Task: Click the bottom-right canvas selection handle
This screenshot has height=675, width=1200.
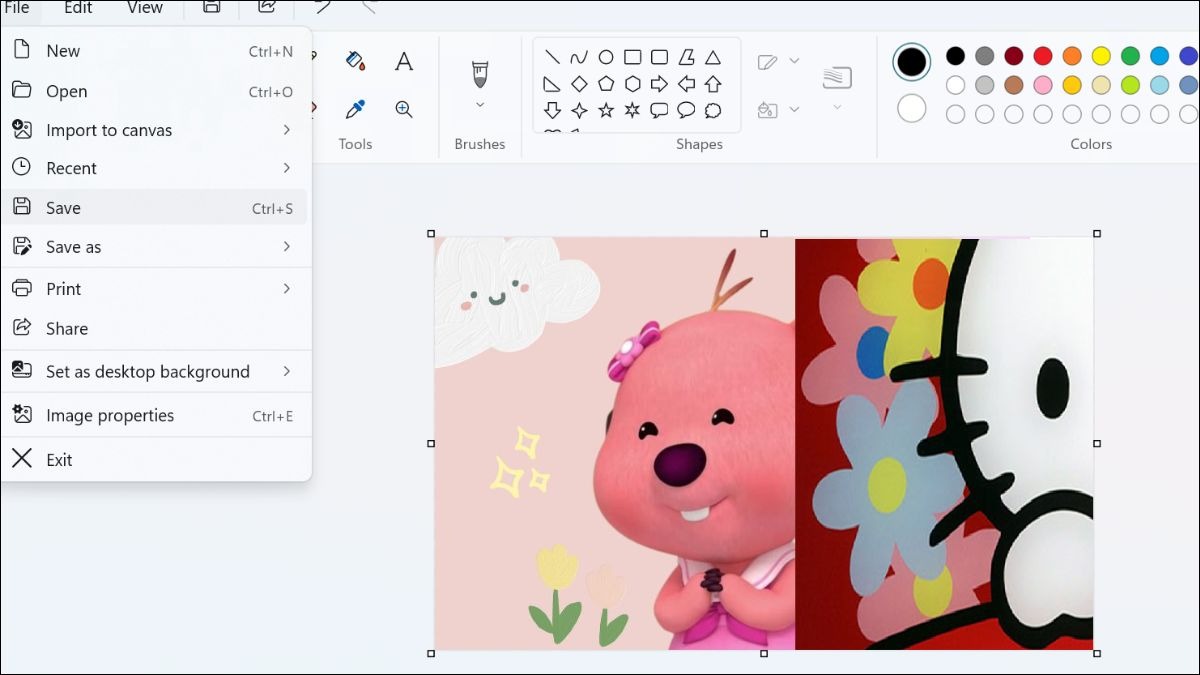Action: click(1097, 653)
